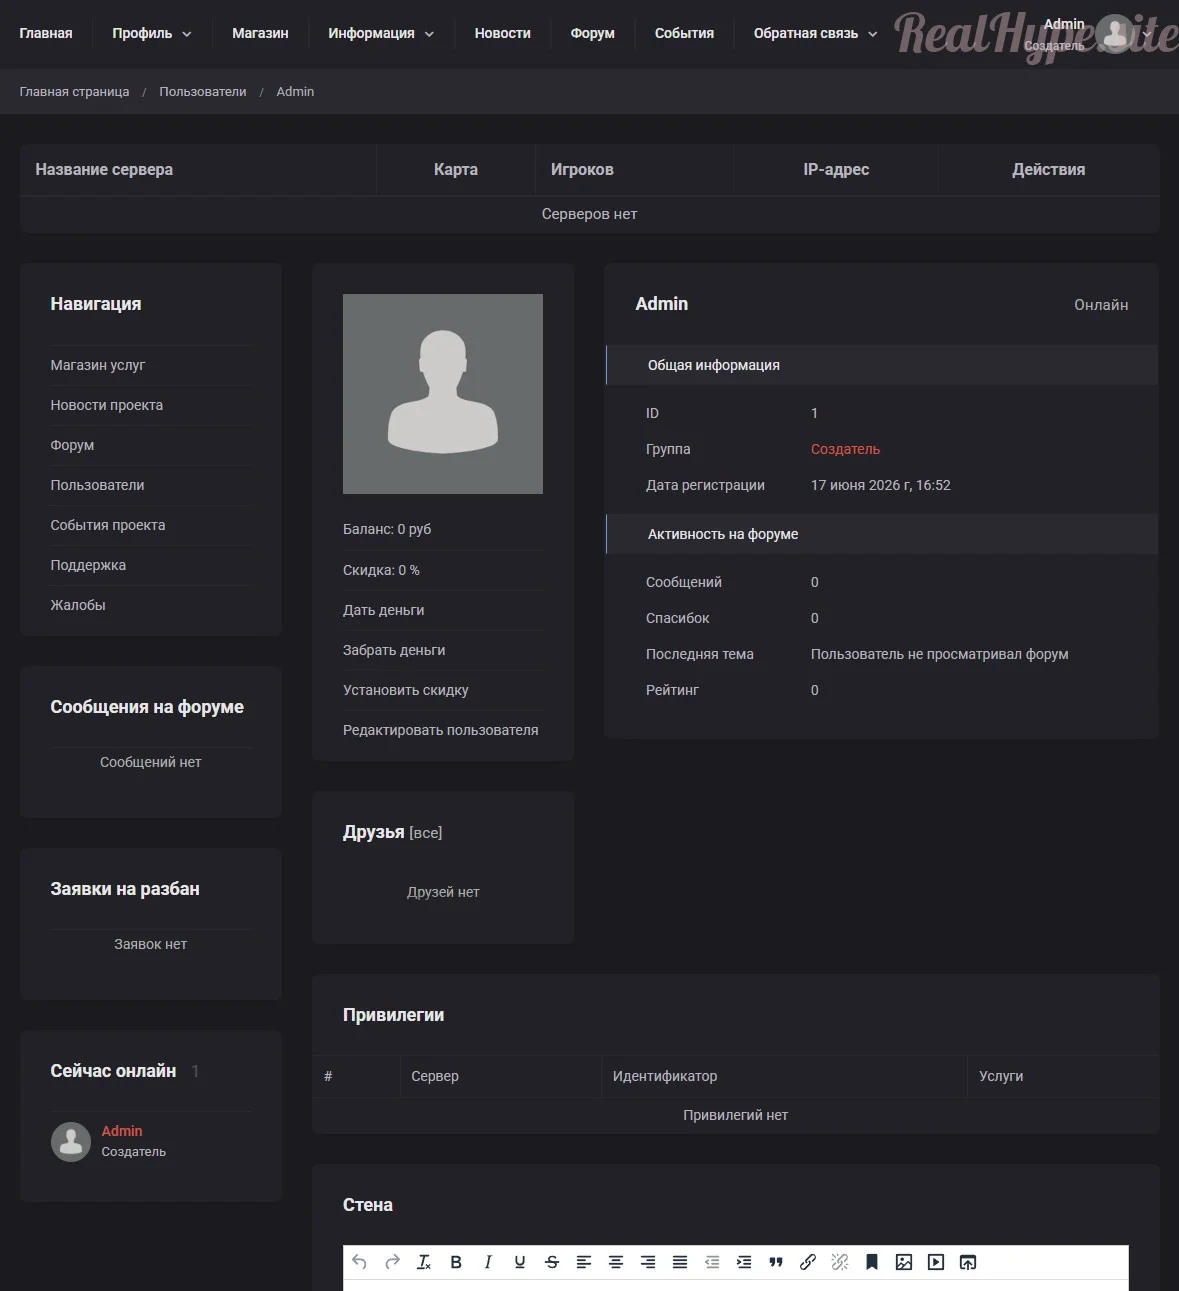Go to Форум in the top menu
The image size is (1179, 1291).
click(593, 33)
